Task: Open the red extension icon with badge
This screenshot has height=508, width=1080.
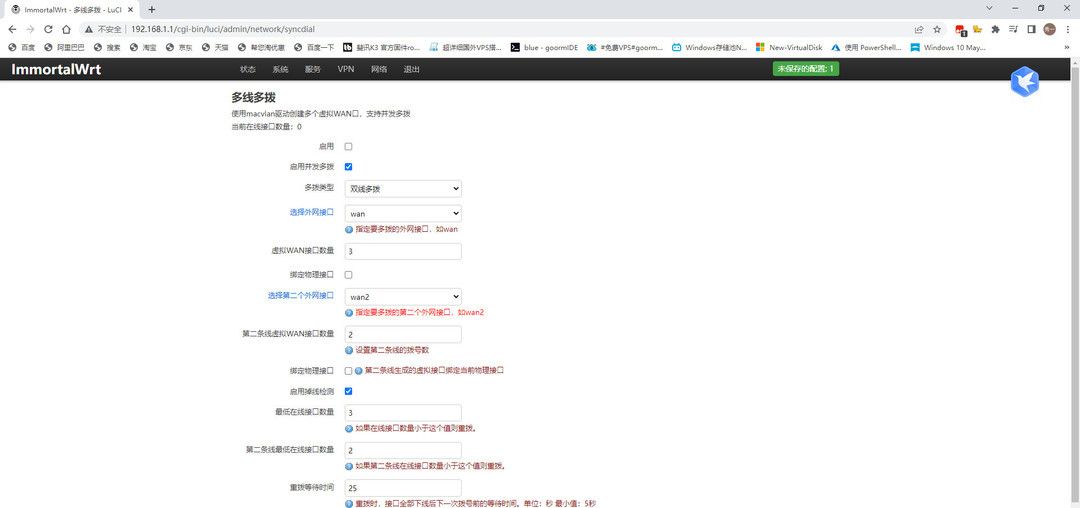Action: click(960, 30)
